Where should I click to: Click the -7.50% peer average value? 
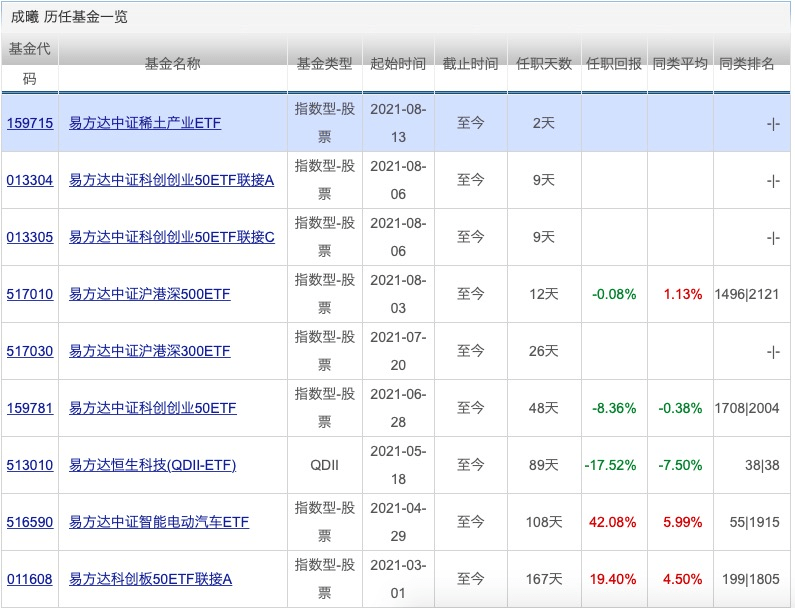[680, 466]
